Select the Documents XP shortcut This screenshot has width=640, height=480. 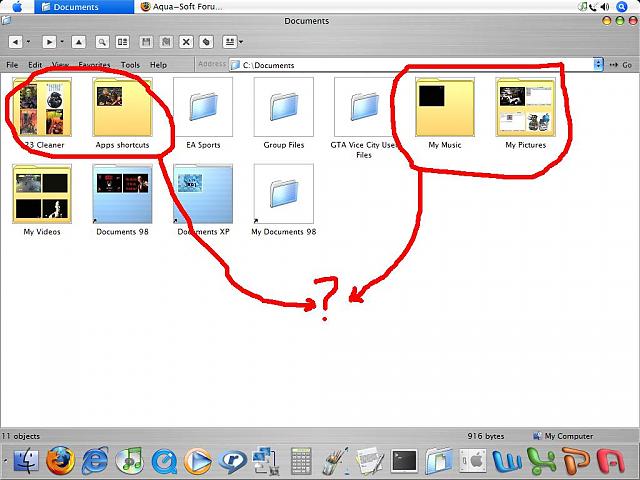[203, 200]
